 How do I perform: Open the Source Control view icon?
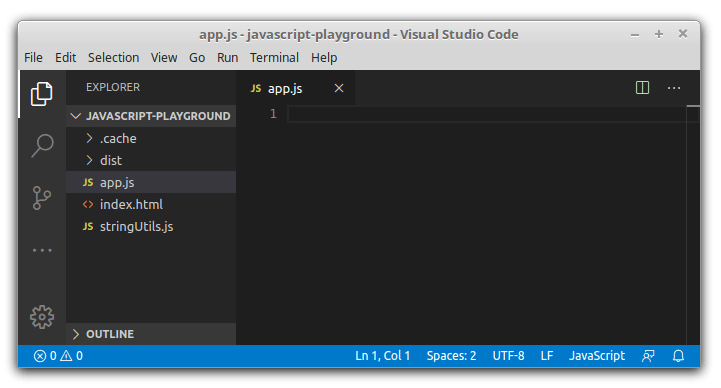(x=41, y=198)
